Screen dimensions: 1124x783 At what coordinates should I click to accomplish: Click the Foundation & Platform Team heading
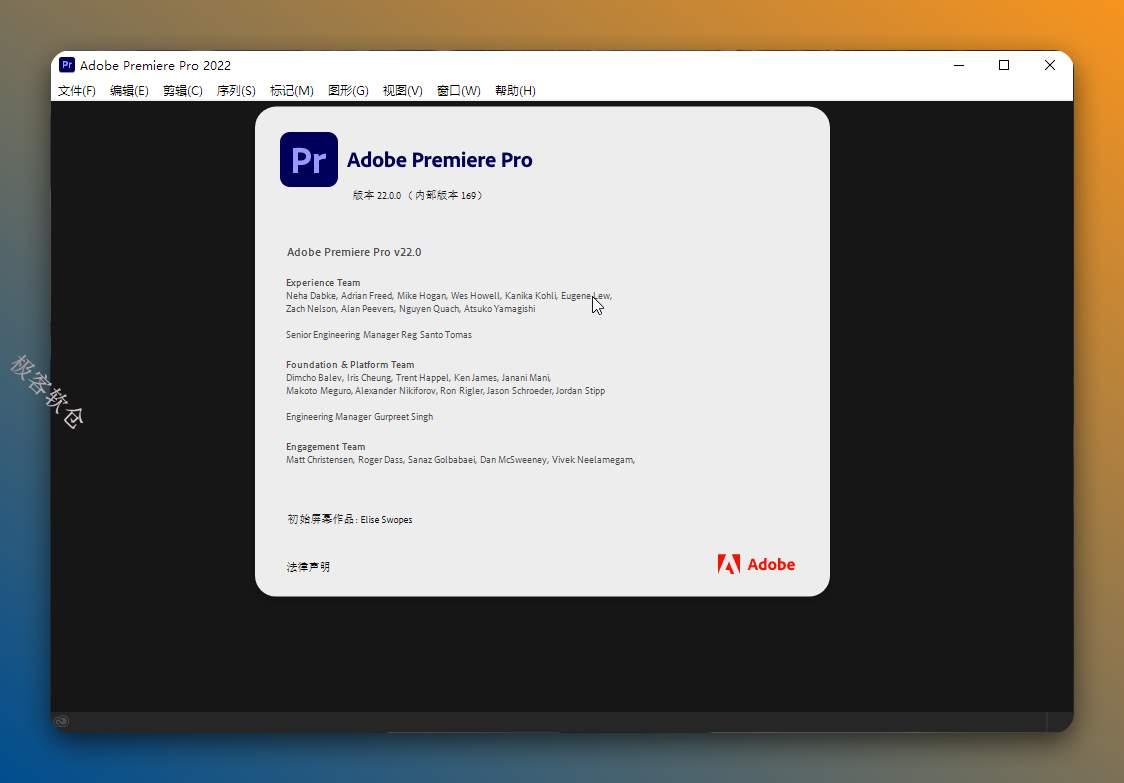coord(350,364)
